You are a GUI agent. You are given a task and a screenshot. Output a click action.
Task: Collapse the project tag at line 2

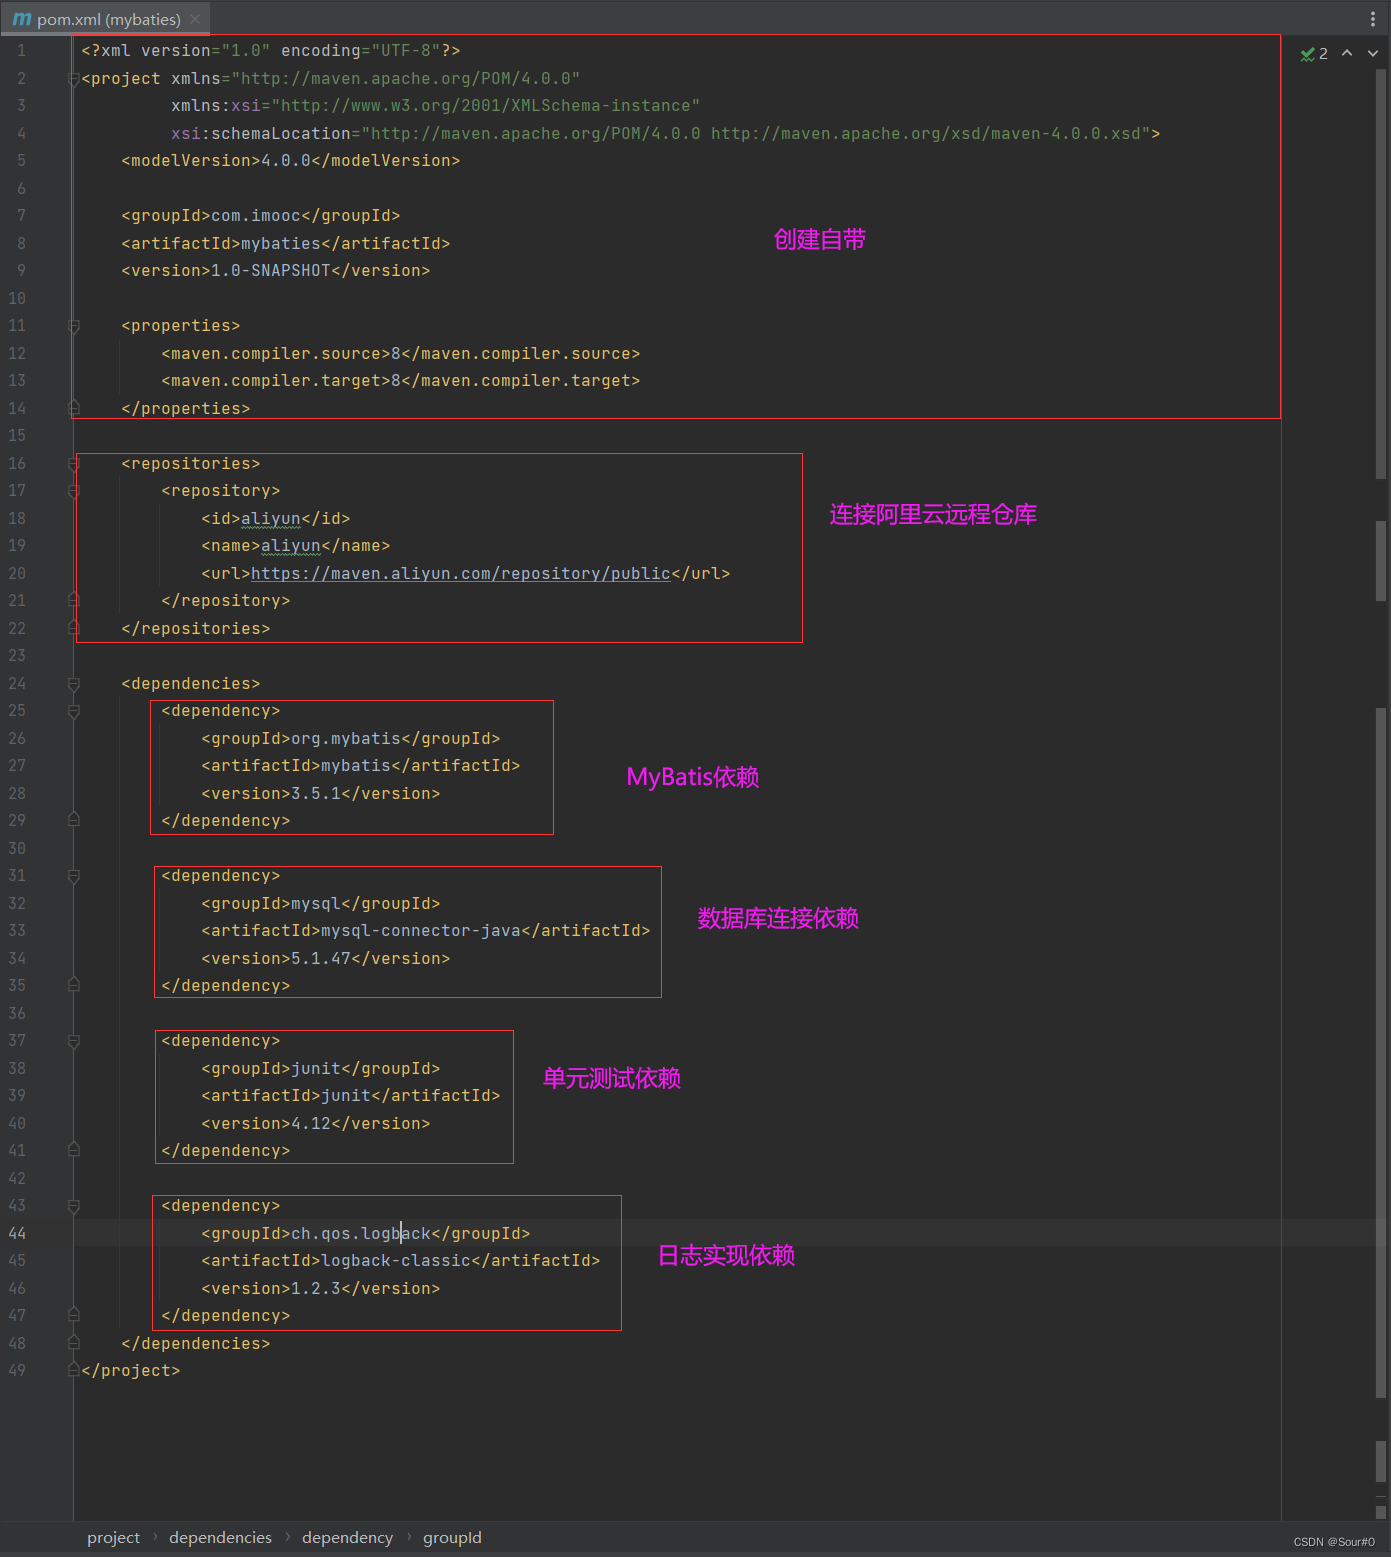(73, 79)
